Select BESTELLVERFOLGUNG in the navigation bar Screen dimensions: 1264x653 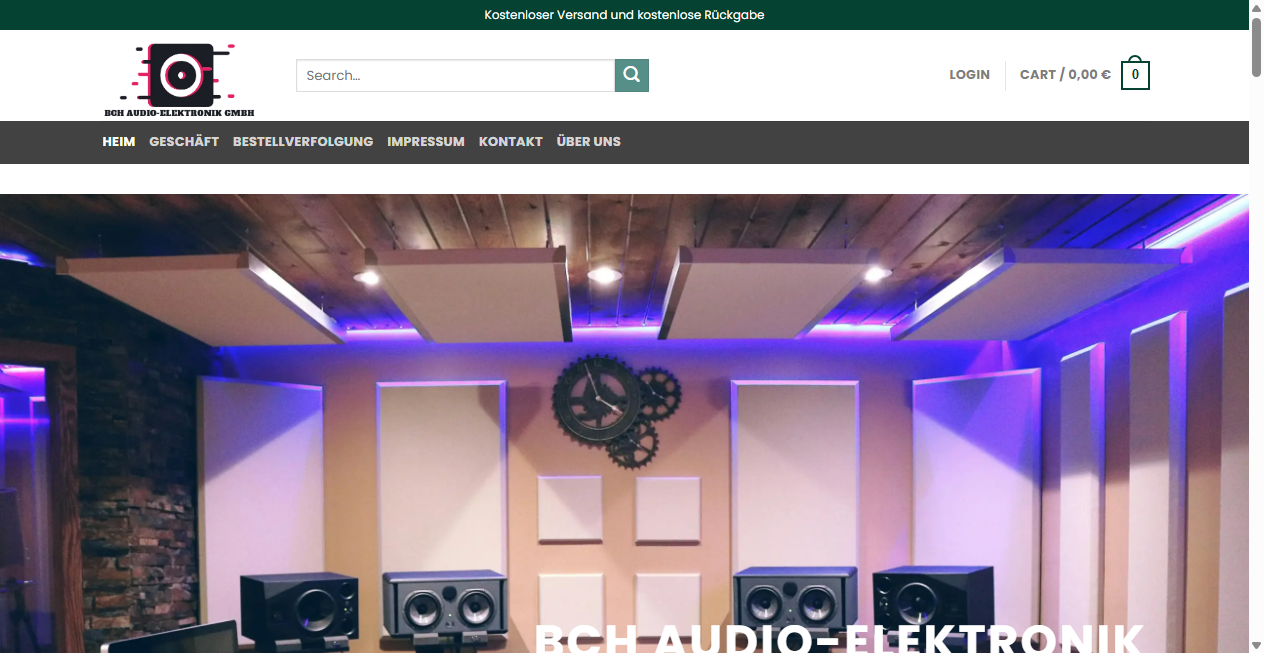click(x=303, y=142)
